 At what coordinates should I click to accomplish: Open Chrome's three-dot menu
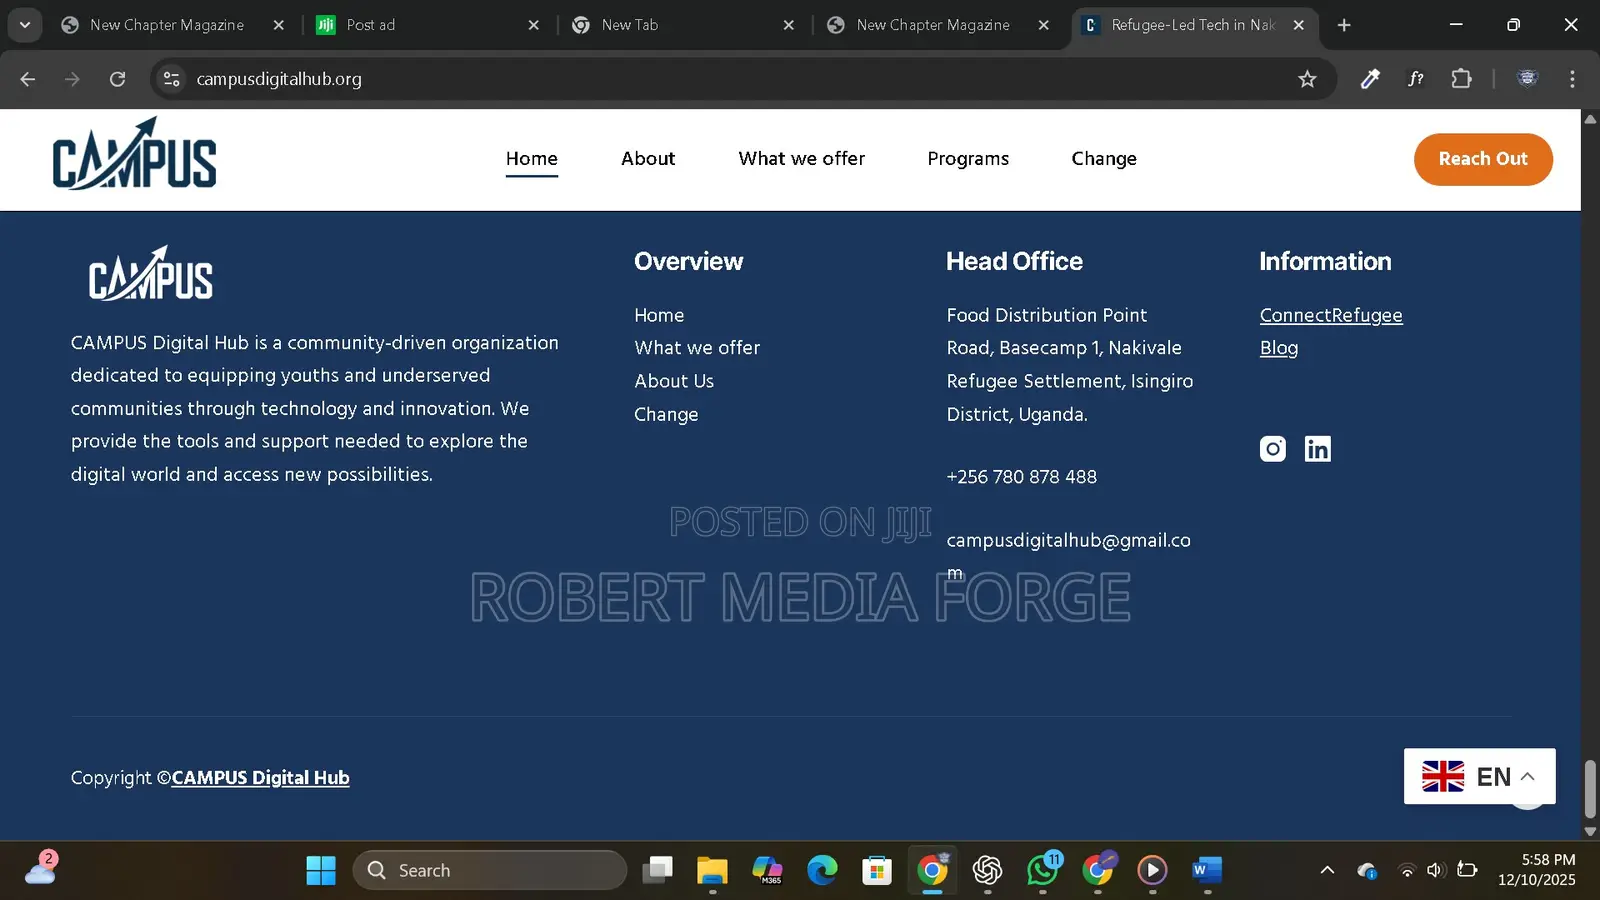(1571, 79)
